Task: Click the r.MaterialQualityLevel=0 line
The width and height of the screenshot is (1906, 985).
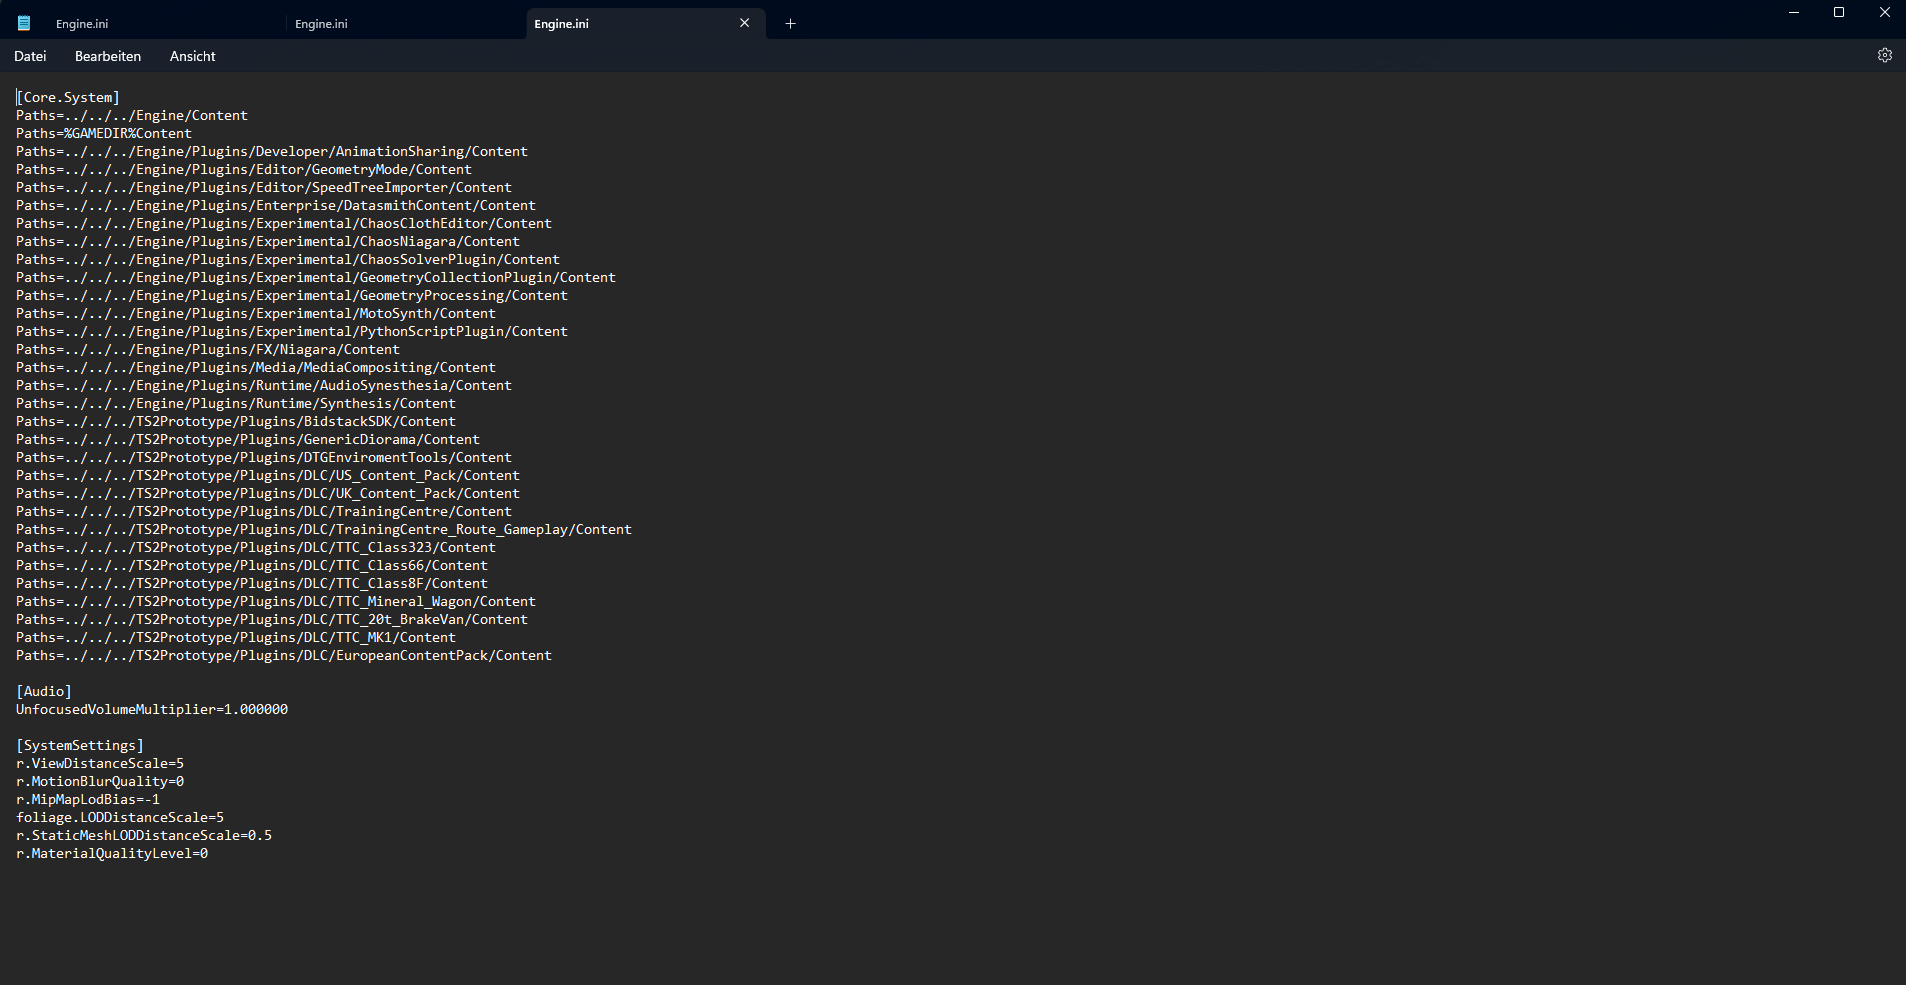Action: point(112,853)
